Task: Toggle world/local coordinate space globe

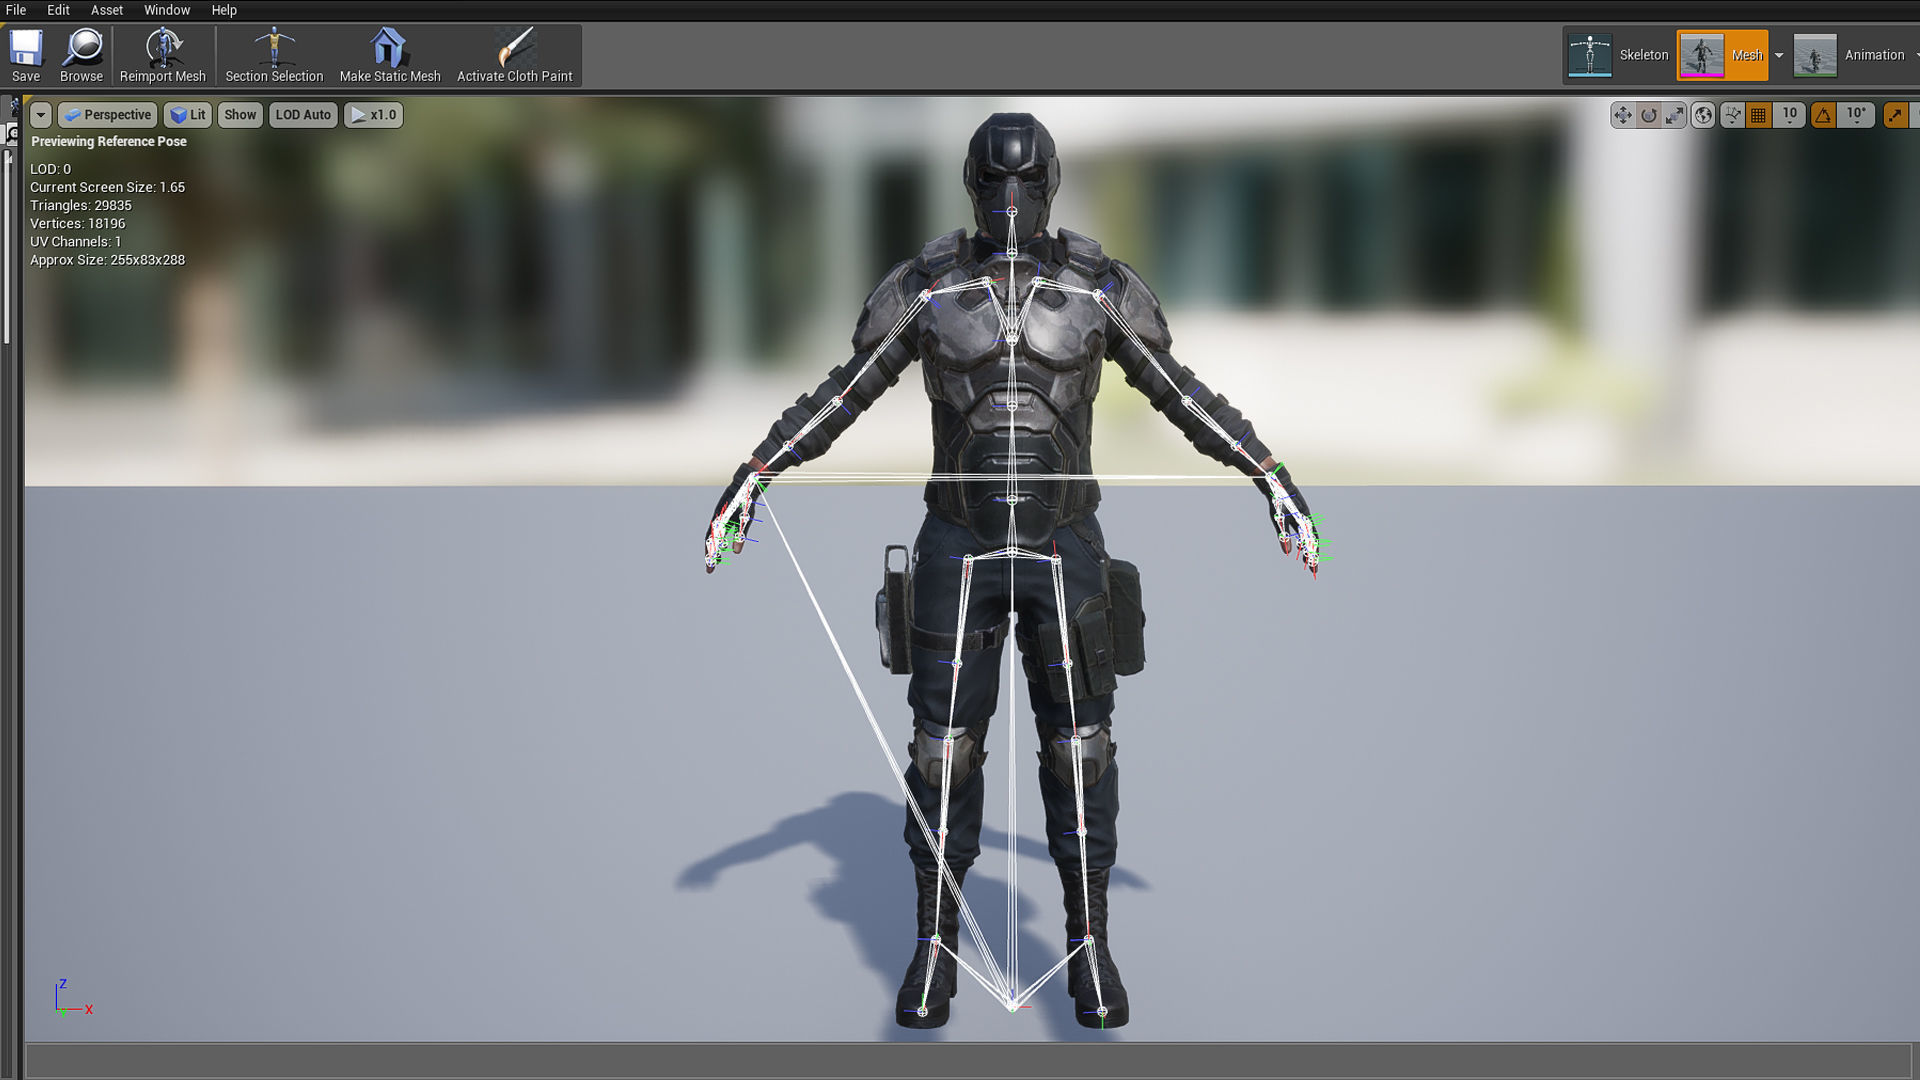Action: [1703, 115]
